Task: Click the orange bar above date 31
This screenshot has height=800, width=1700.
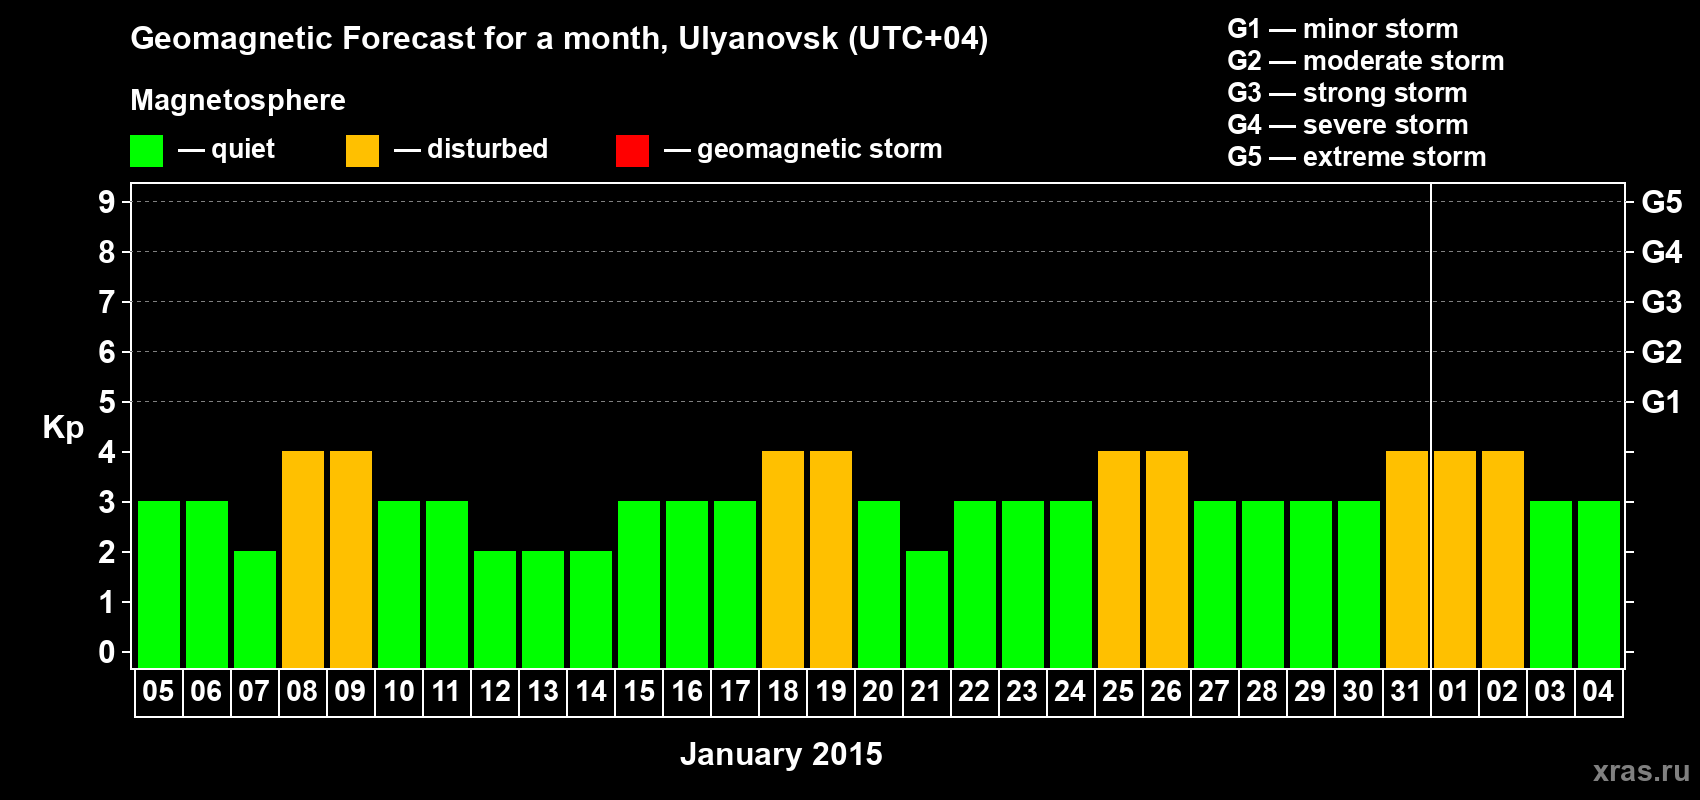Action: (1407, 559)
